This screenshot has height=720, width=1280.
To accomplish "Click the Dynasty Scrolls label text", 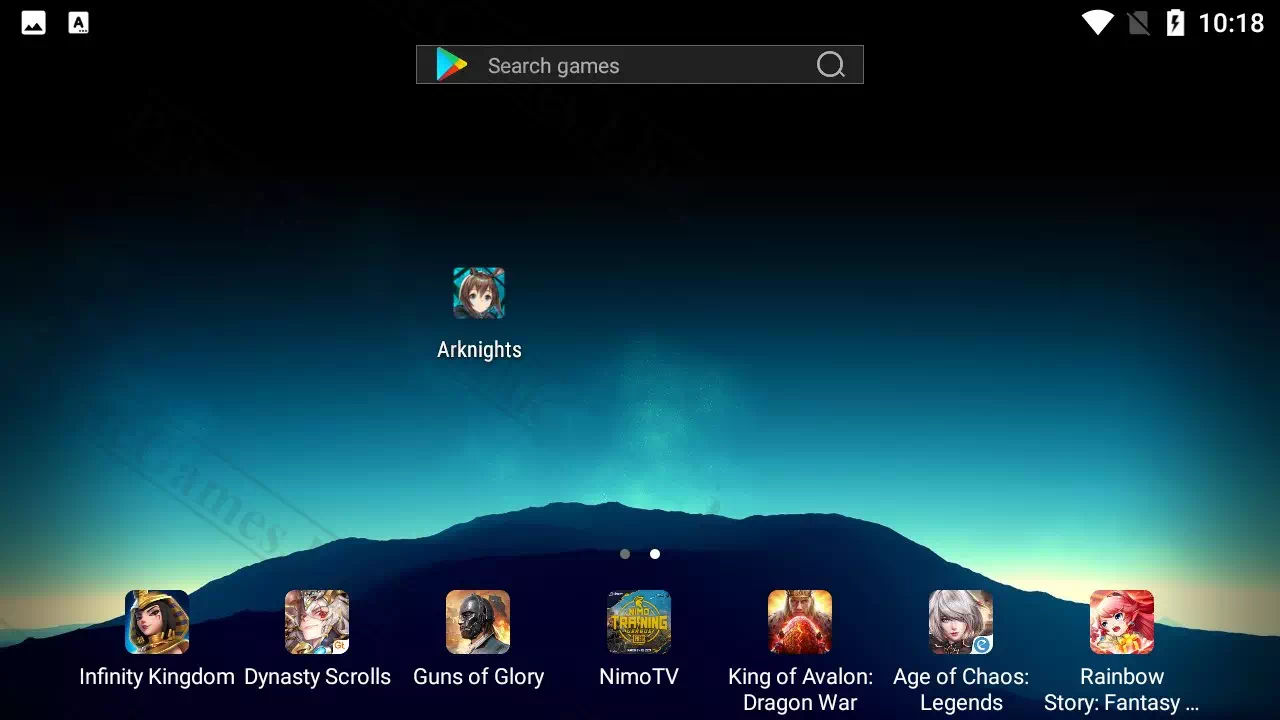I will tap(317, 677).
